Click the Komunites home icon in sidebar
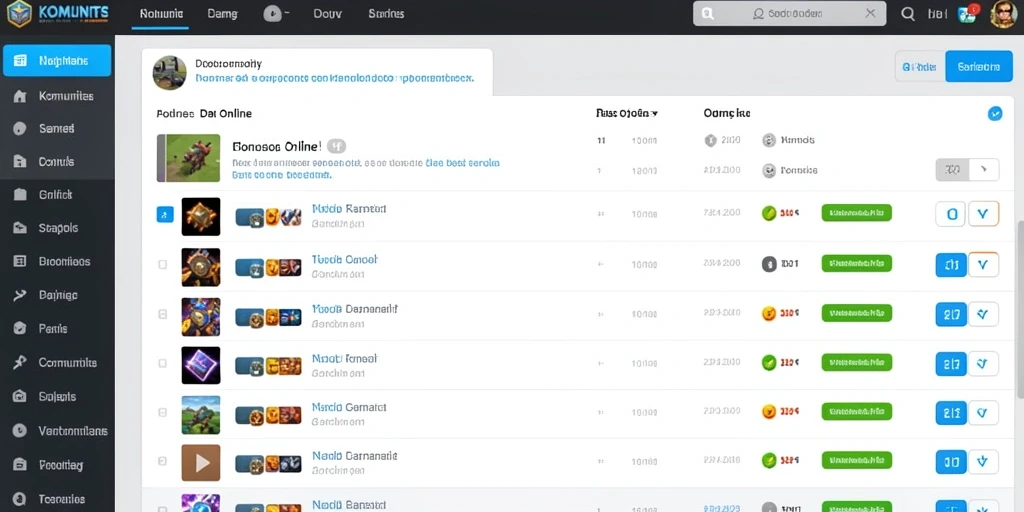1024x512 pixels. pyautogui.click(x=20, y=96)
